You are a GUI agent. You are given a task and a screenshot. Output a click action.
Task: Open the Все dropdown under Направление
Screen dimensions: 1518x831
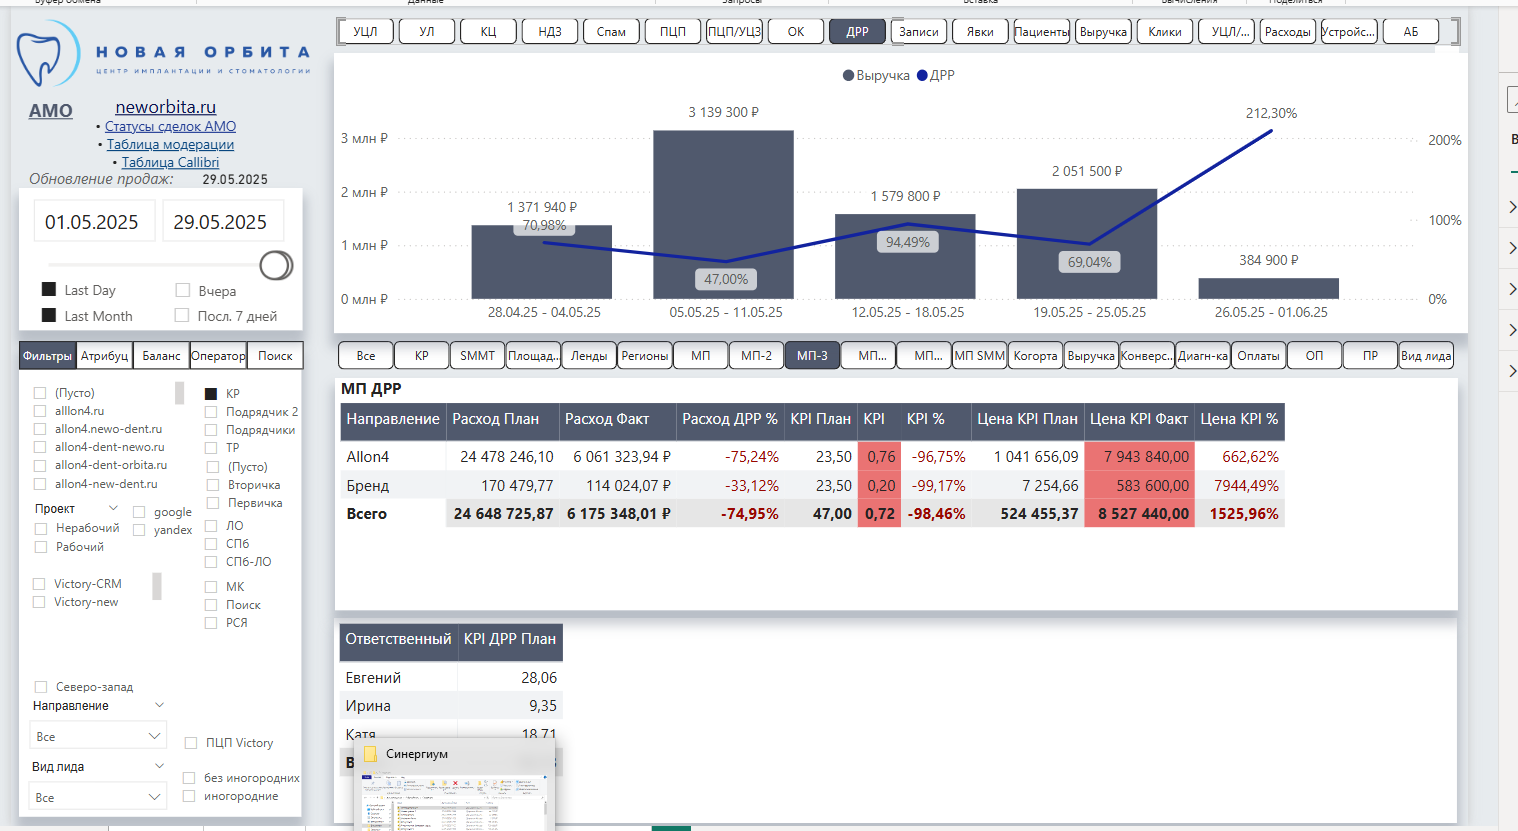tap(98, 736)
